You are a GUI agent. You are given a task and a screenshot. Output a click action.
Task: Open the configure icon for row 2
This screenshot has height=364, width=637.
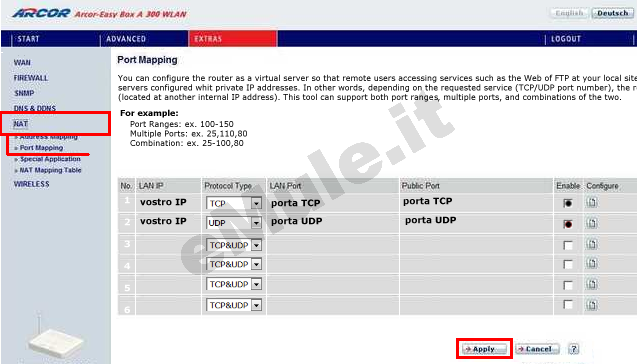coord(592,223)
